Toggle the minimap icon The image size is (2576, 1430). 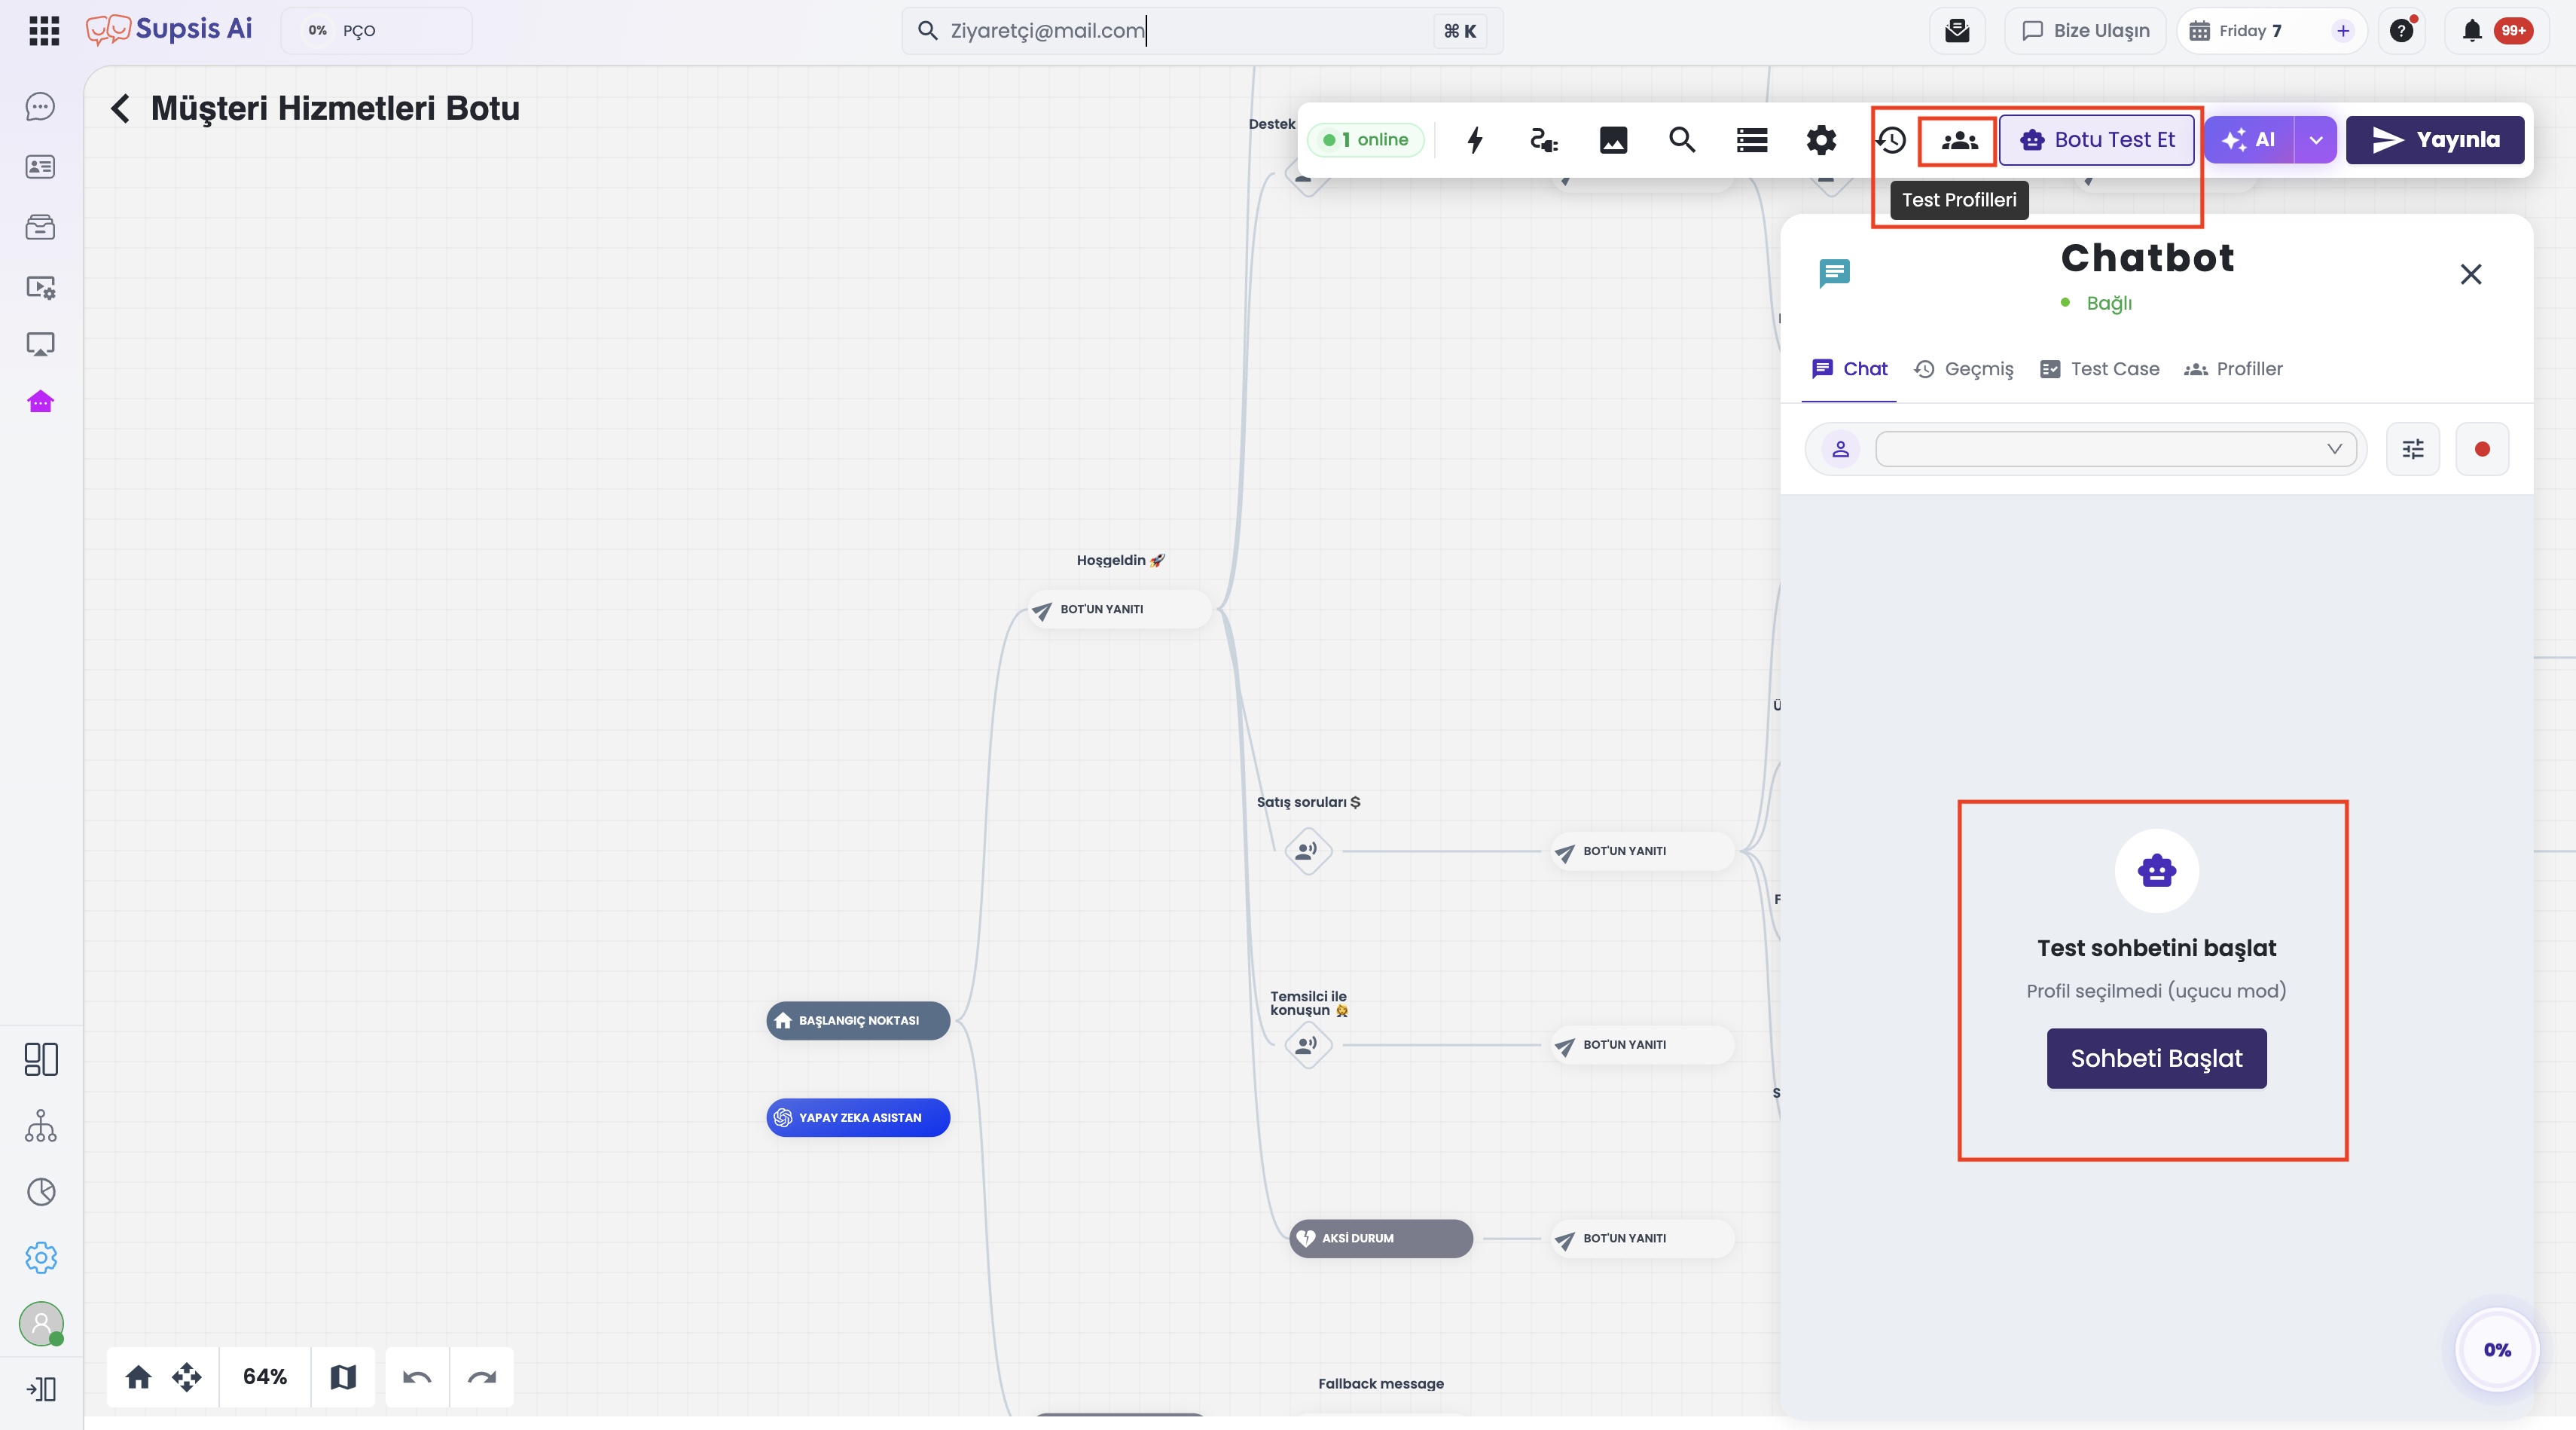click(343, 1377)
